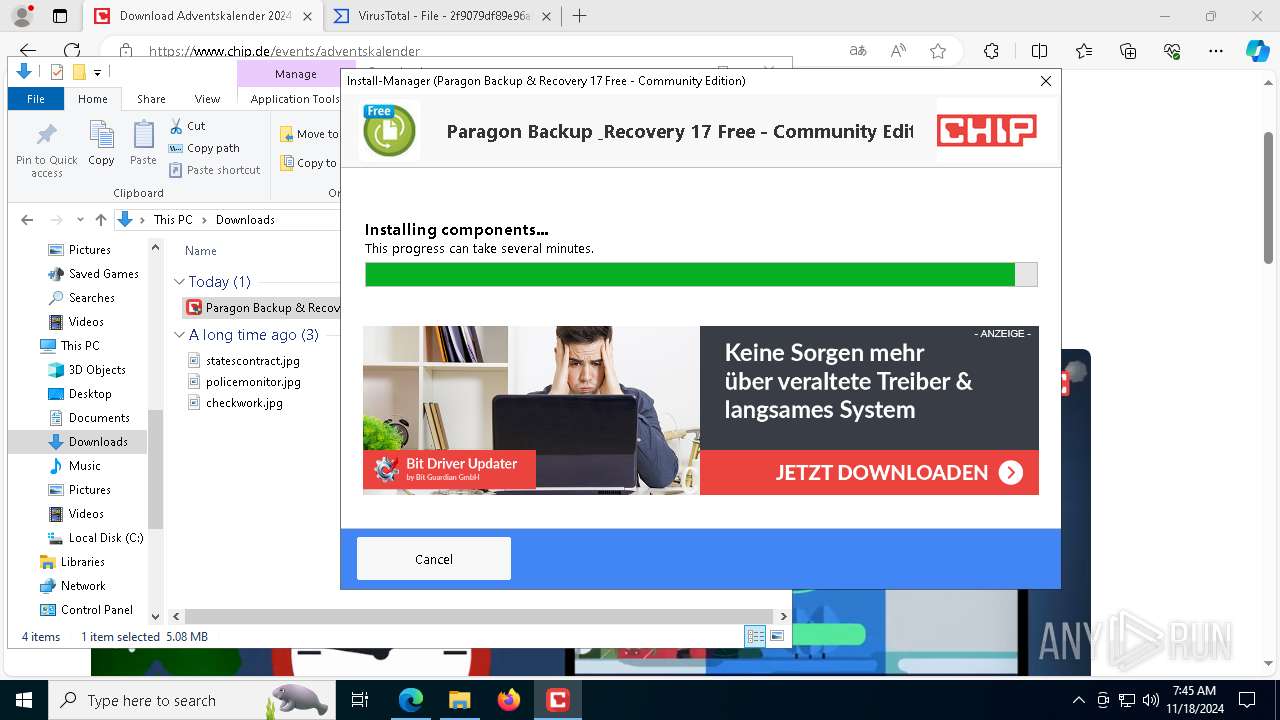Click Pin to Quick access icon

46,150
